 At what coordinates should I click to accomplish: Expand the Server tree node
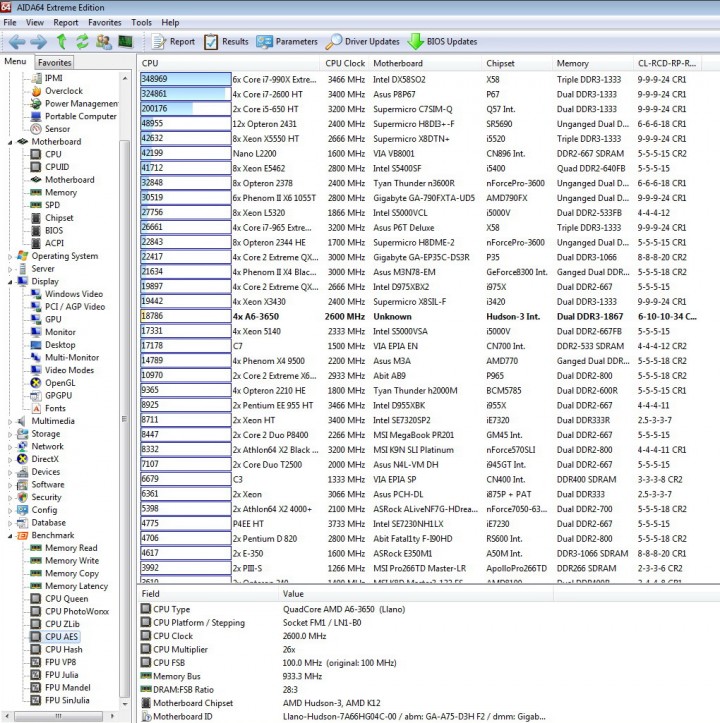pyautogui.click(x=10, y=269)
